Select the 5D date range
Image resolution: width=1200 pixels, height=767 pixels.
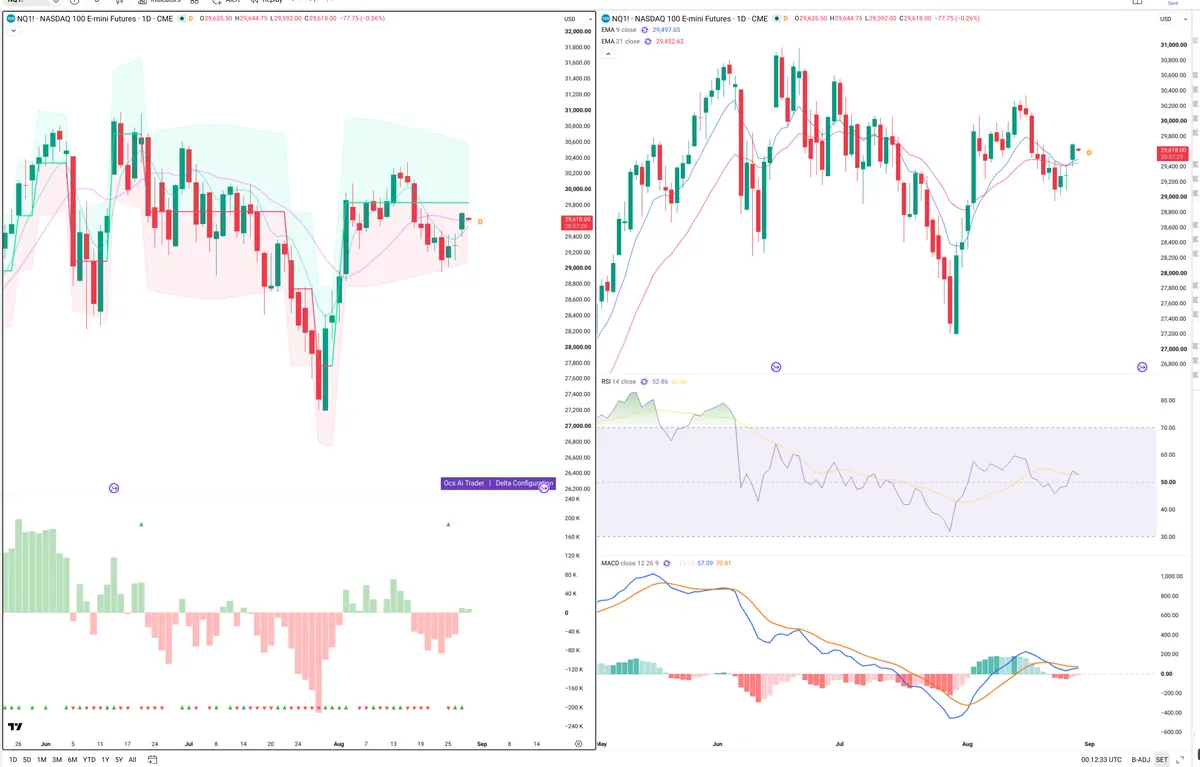pos(27,759)
